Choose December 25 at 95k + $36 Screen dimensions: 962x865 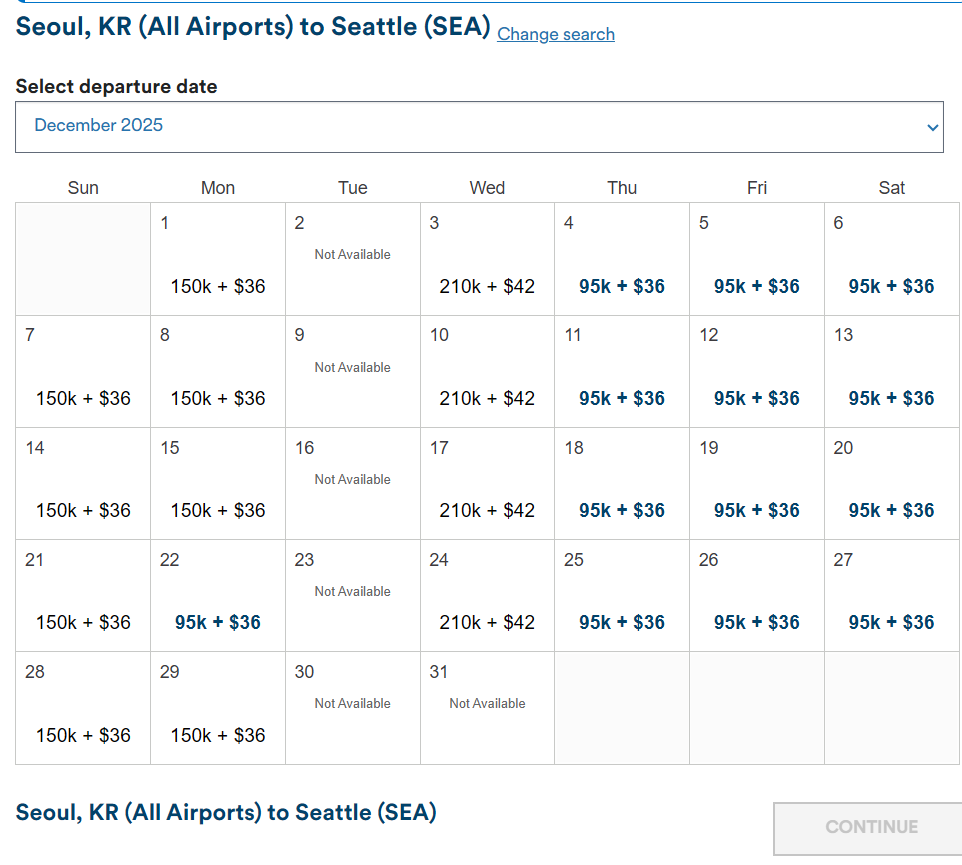pyautogui.click(x=622, y=596)
